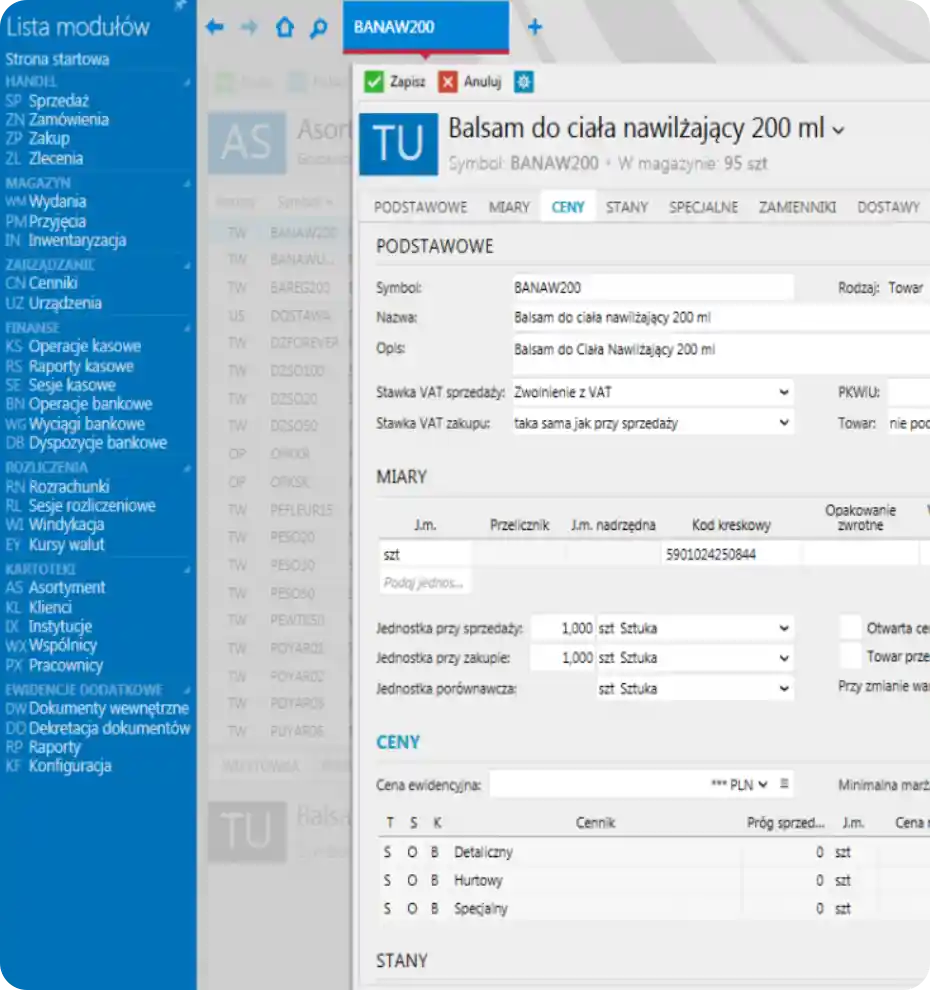
Task: Open Strona startowa in sidebar
Action: [57, 59]
